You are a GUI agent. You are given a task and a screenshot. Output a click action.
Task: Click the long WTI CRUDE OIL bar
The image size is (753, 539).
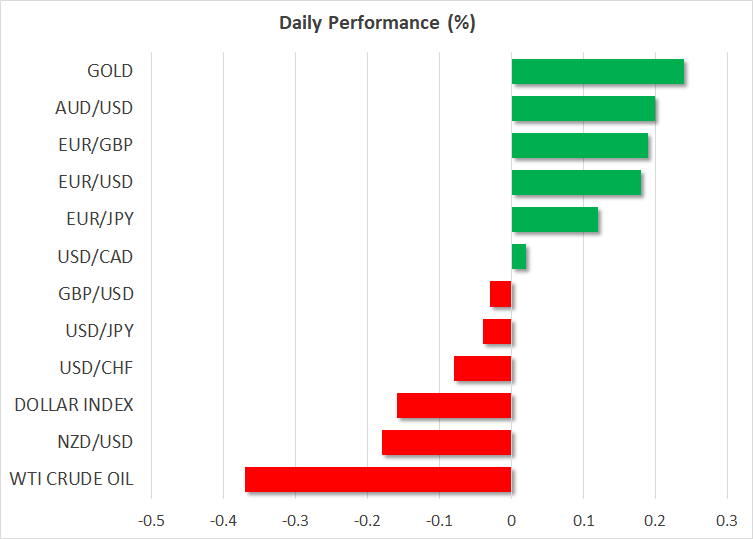(378, 479)
